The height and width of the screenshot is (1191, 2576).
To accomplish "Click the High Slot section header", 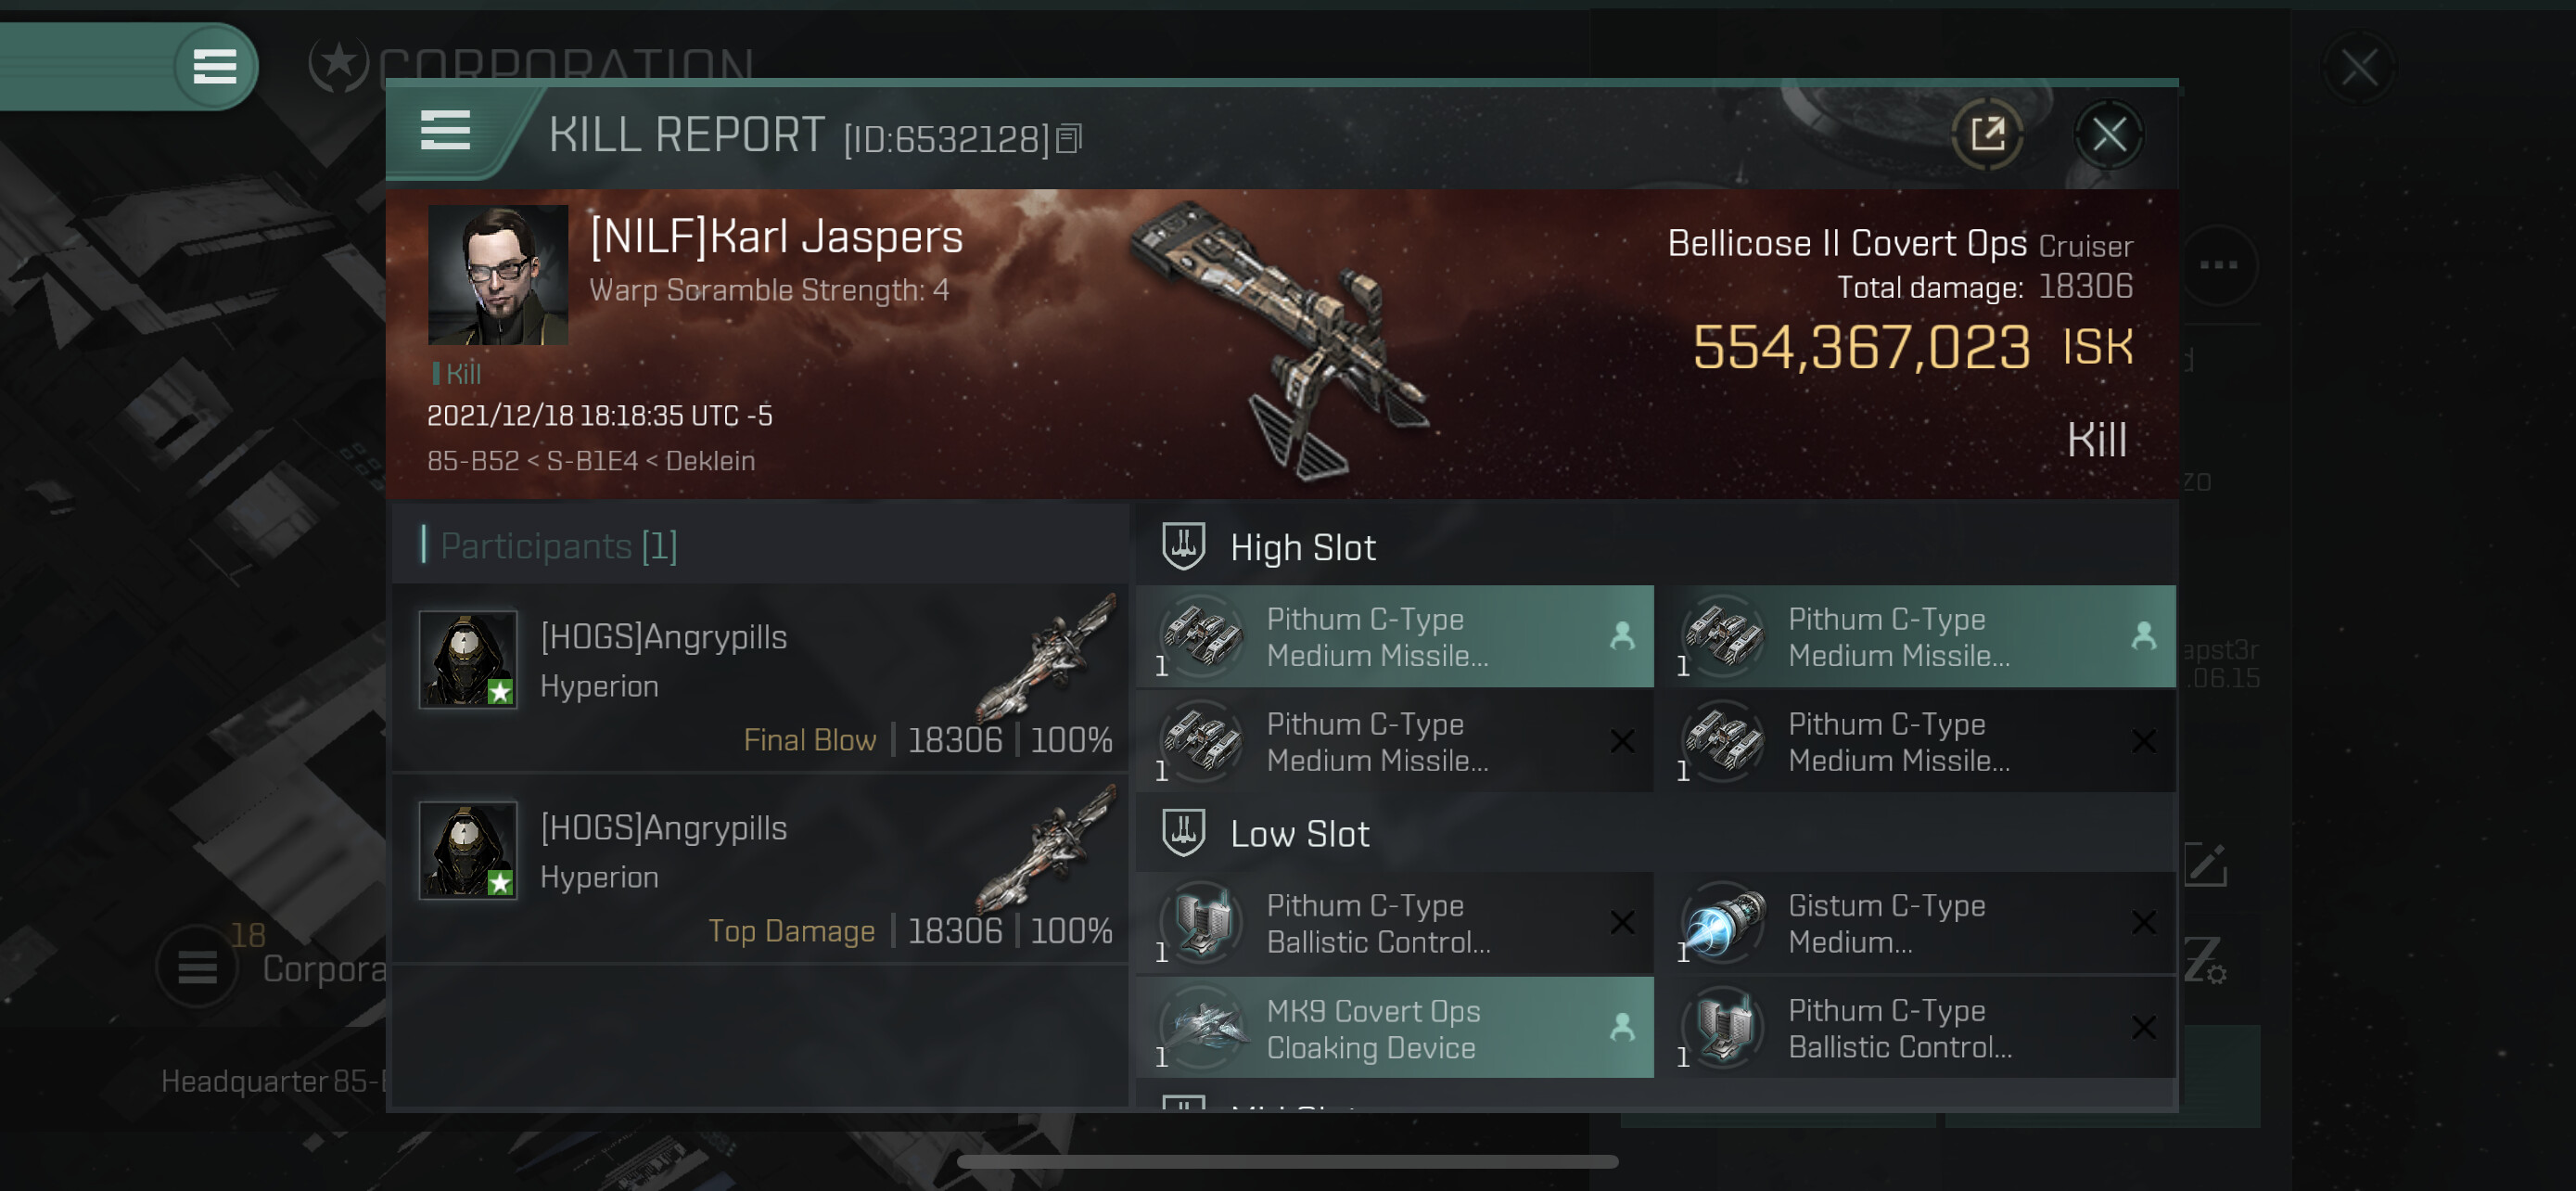I will [1302, 547].
